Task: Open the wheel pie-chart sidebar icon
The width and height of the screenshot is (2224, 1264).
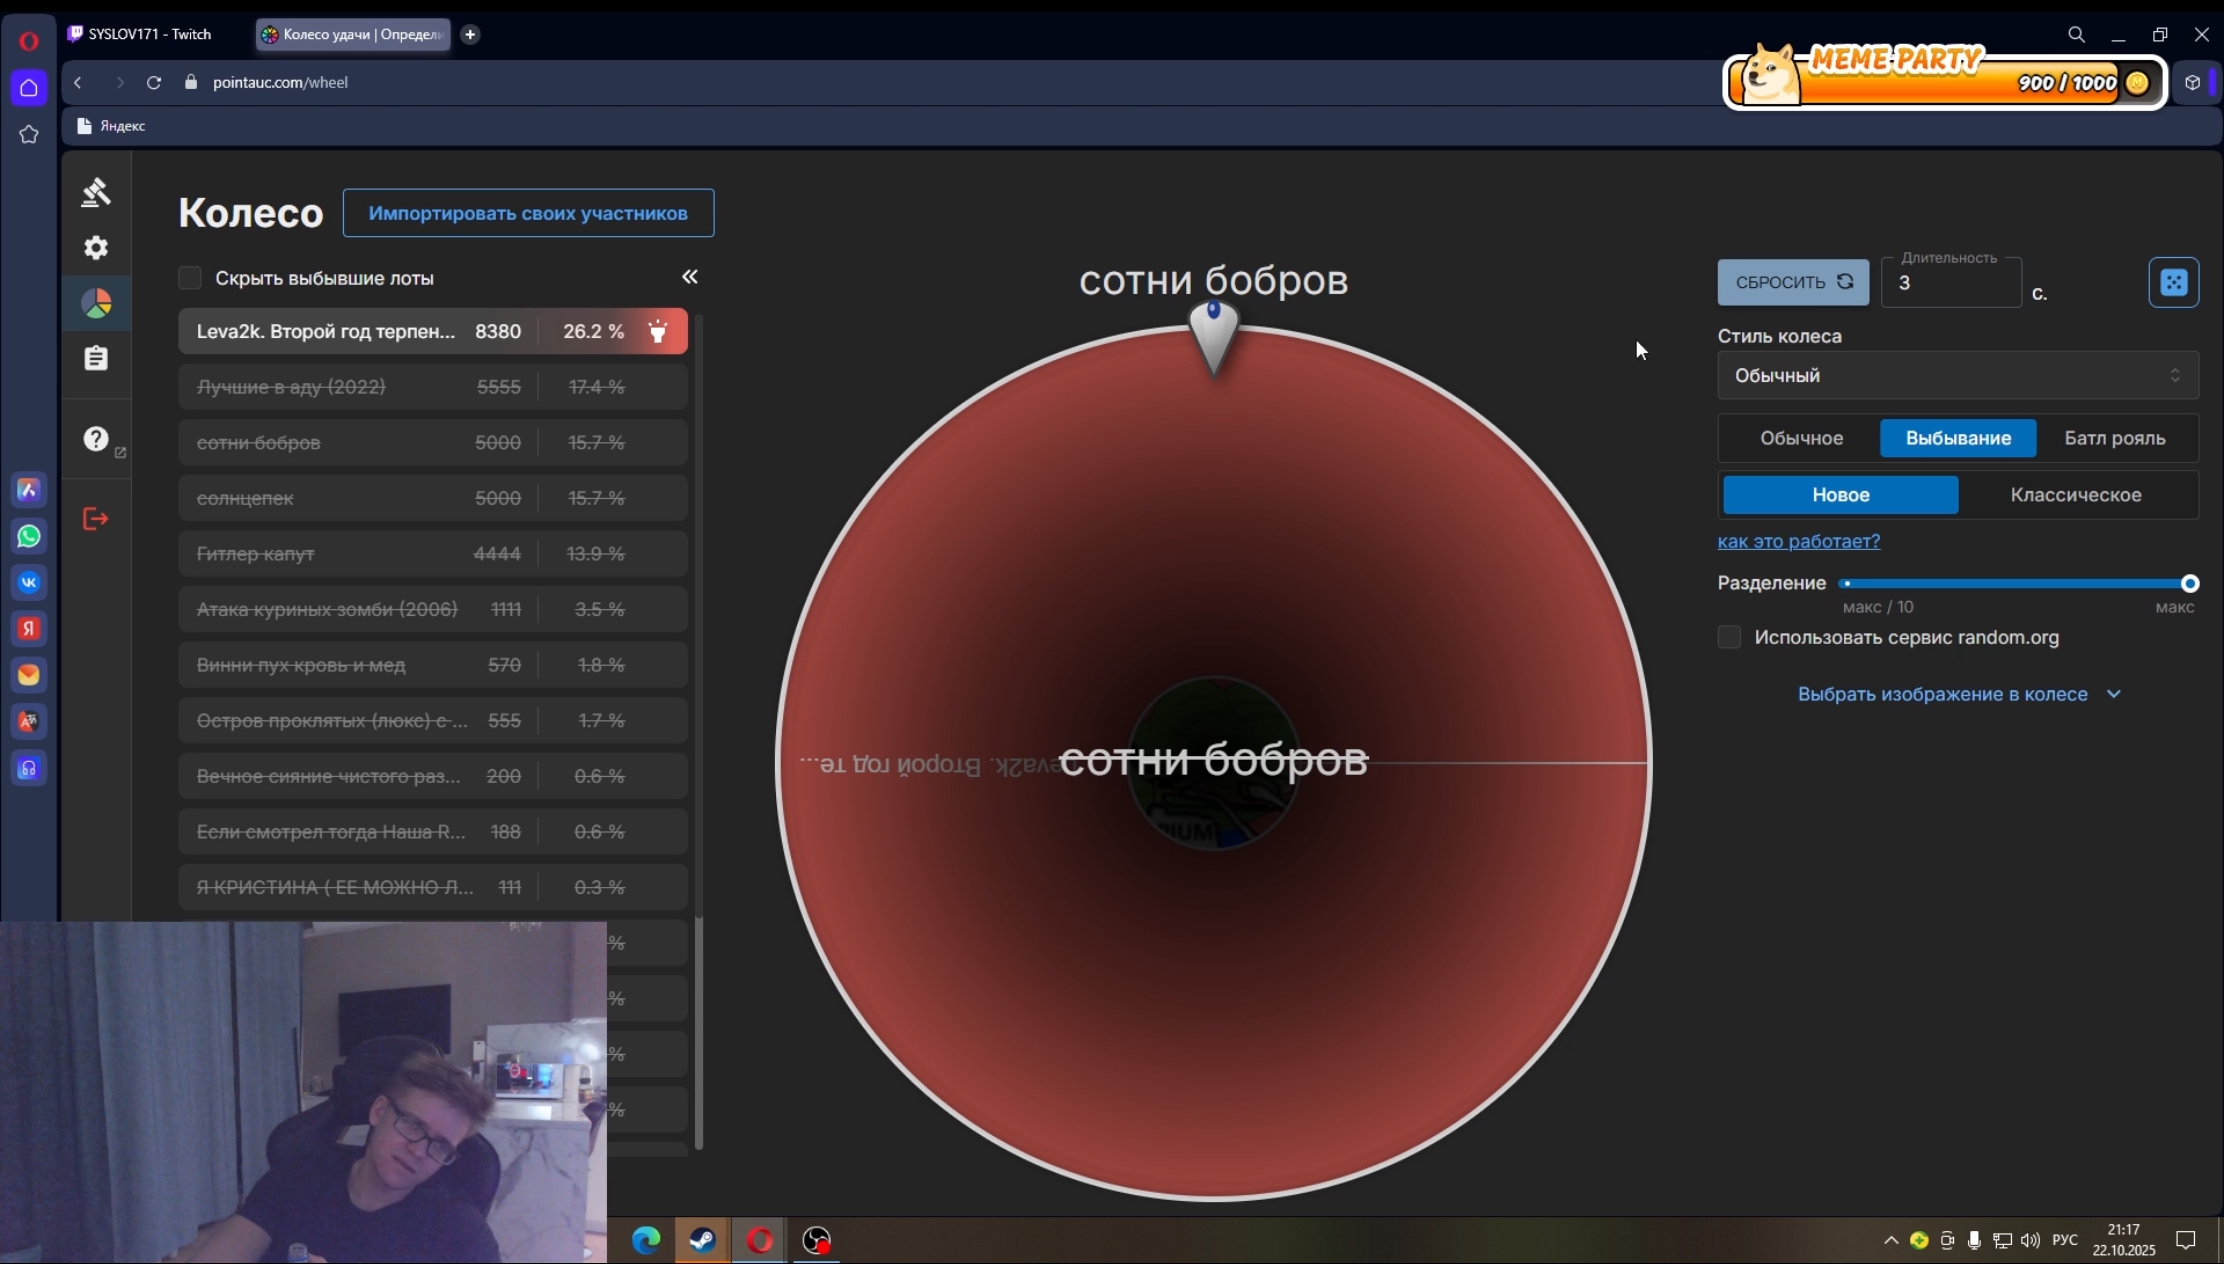Action: [x=96, y=303]
